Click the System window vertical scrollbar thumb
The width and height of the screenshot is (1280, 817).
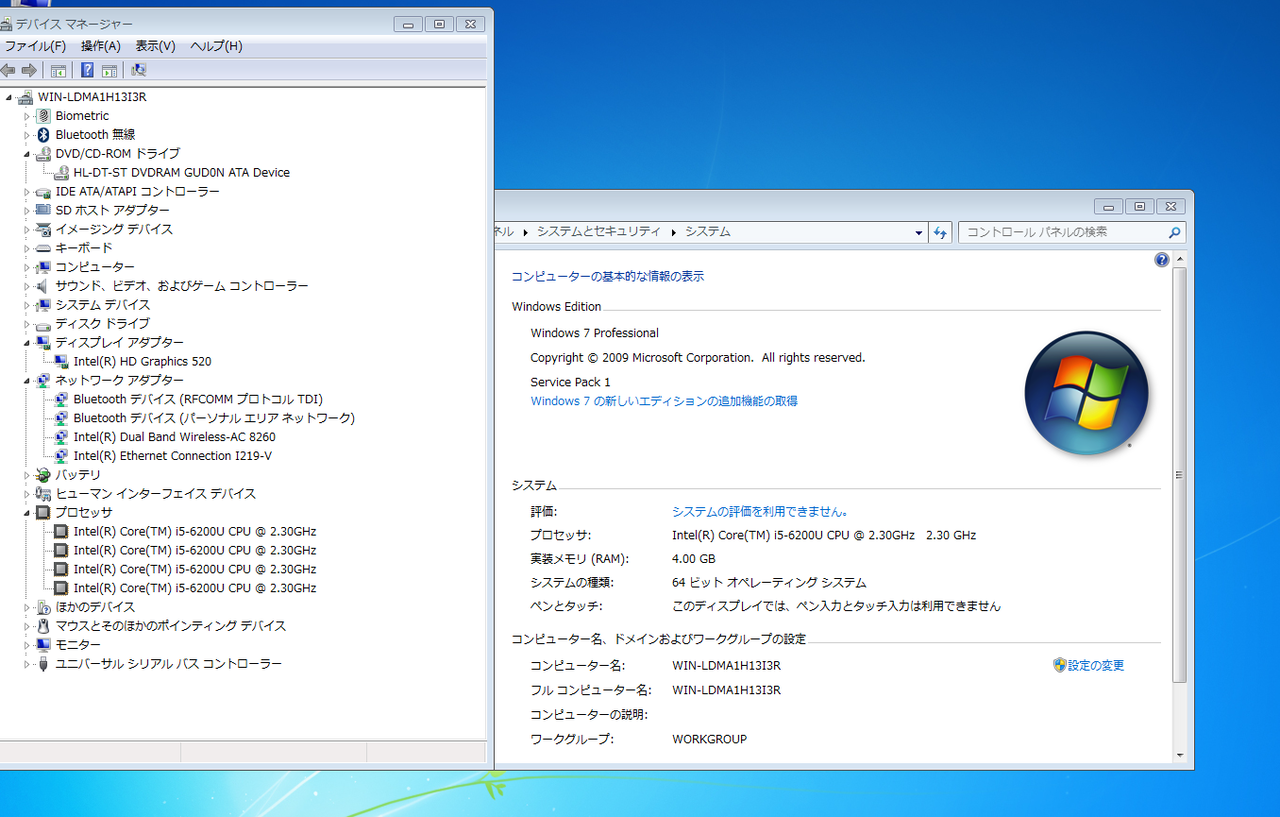pos(1179,475)
